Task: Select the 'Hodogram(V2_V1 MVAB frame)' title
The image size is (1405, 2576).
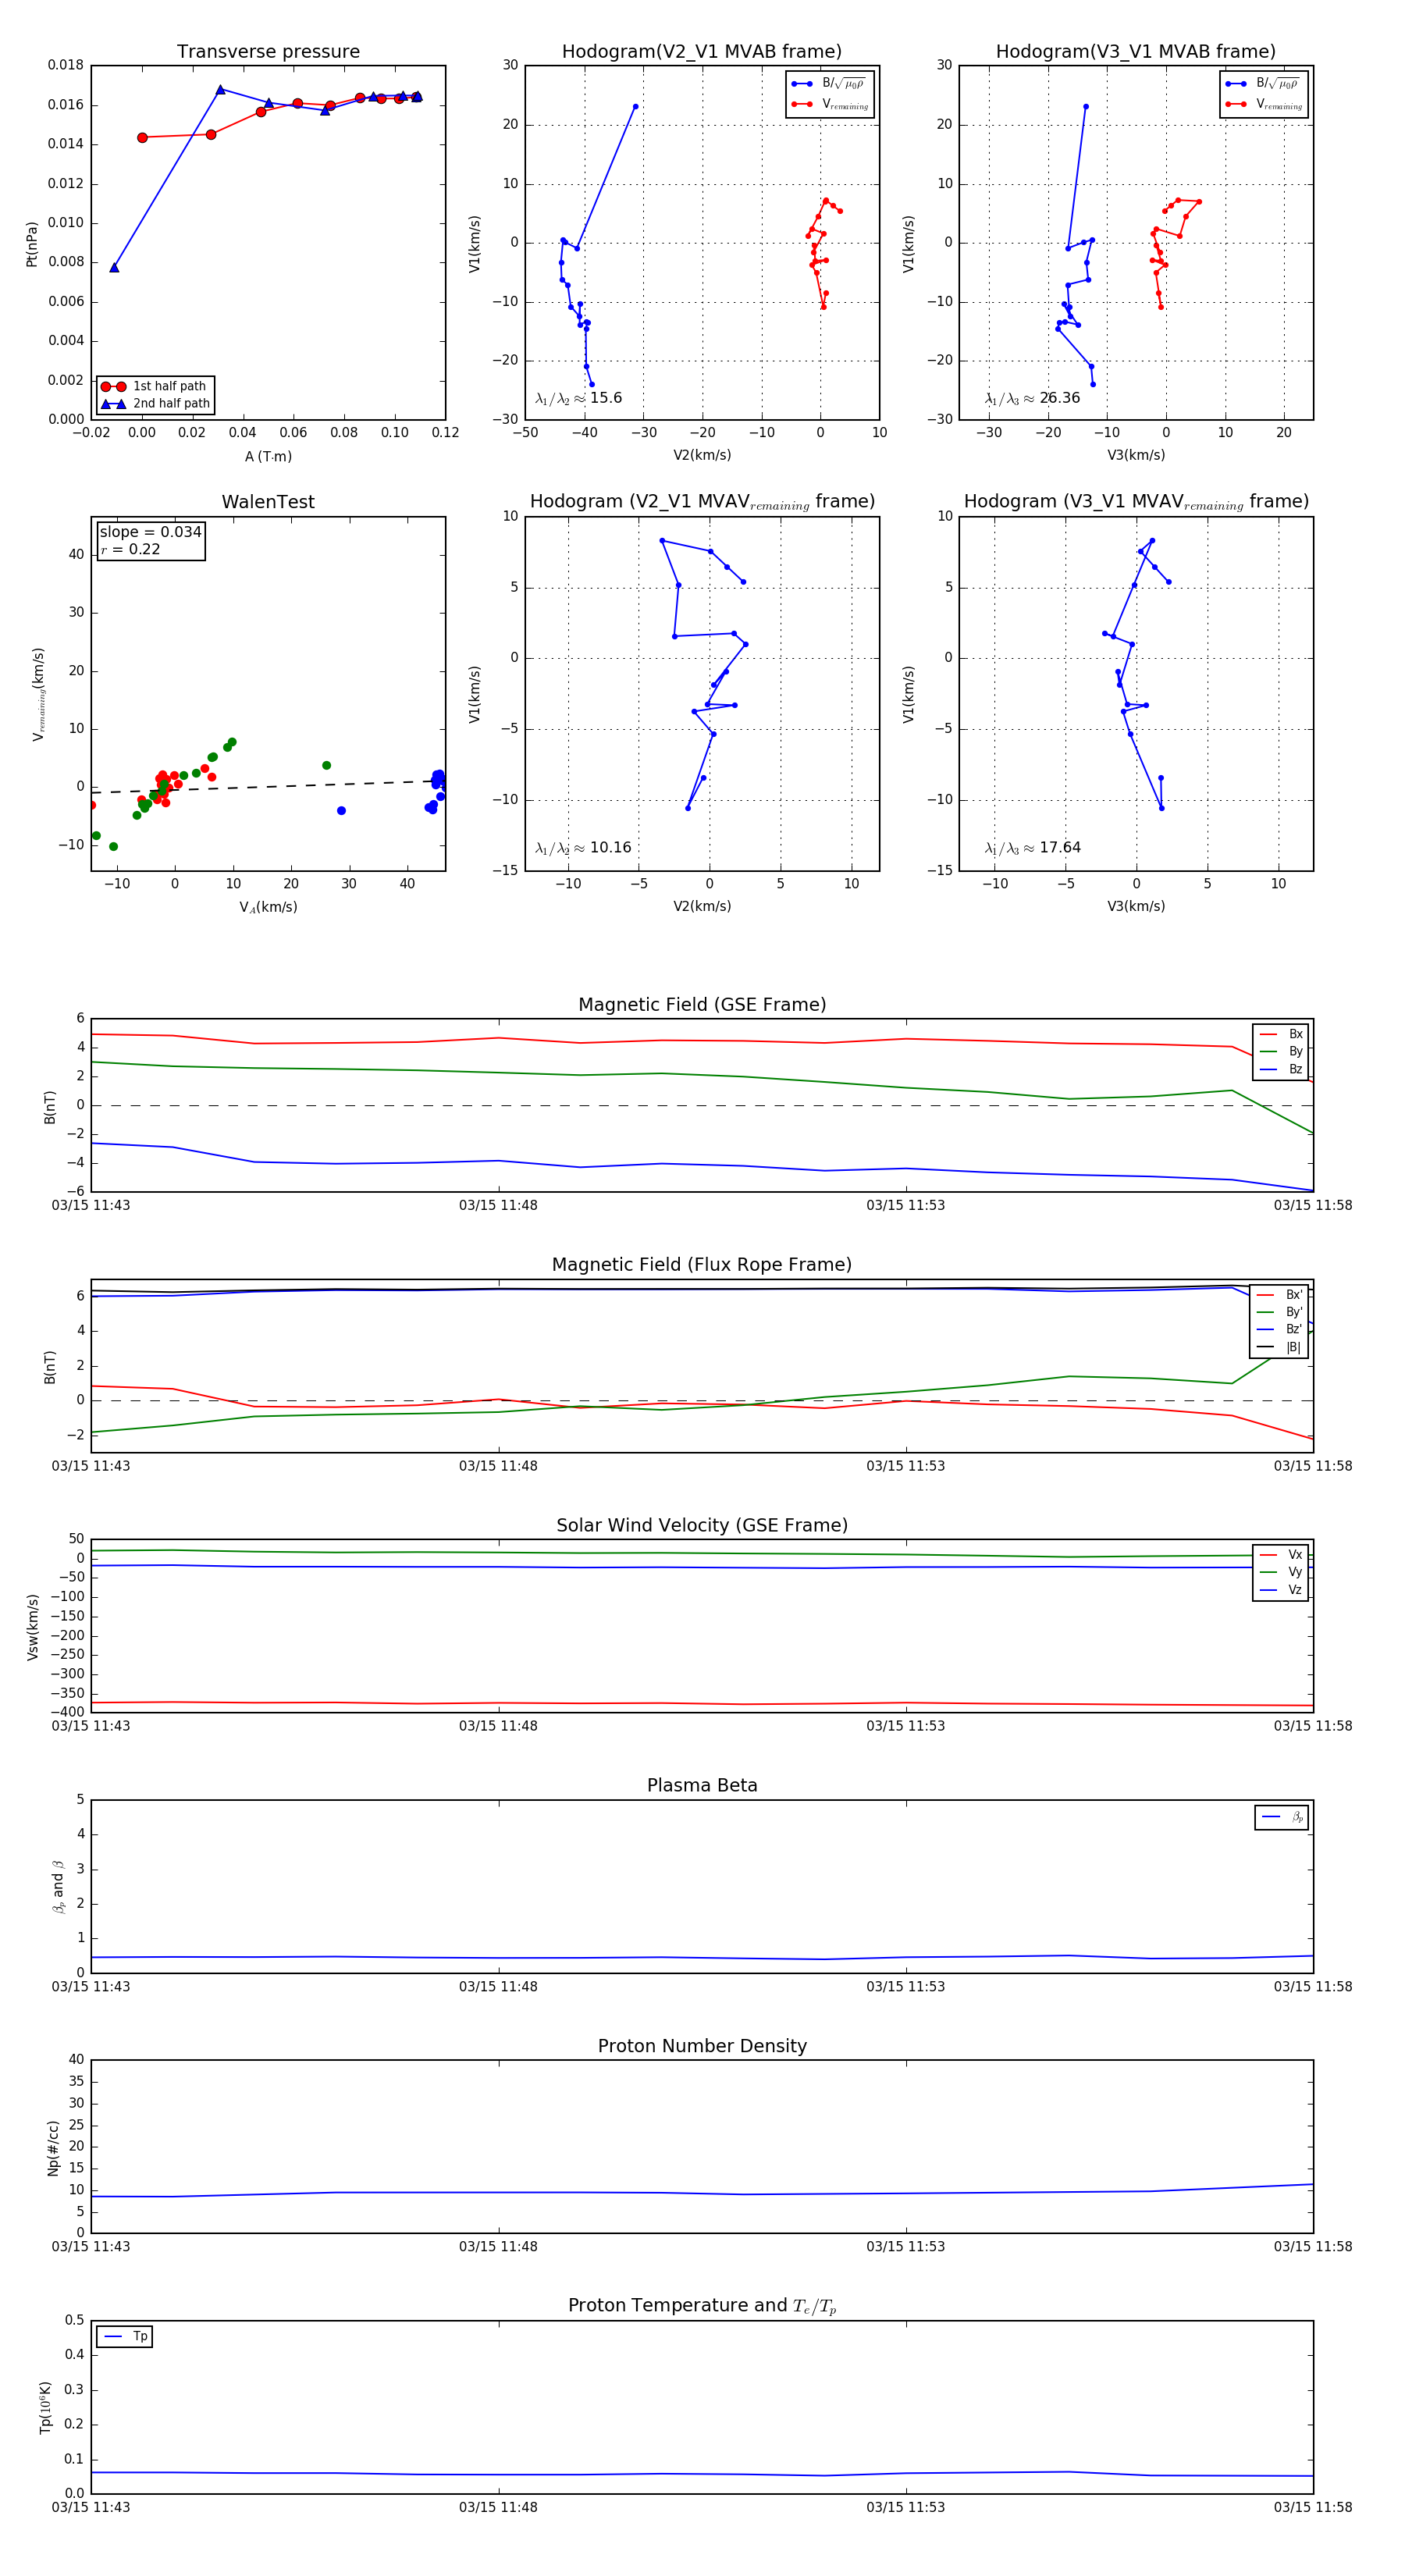Action: (702, 52)
